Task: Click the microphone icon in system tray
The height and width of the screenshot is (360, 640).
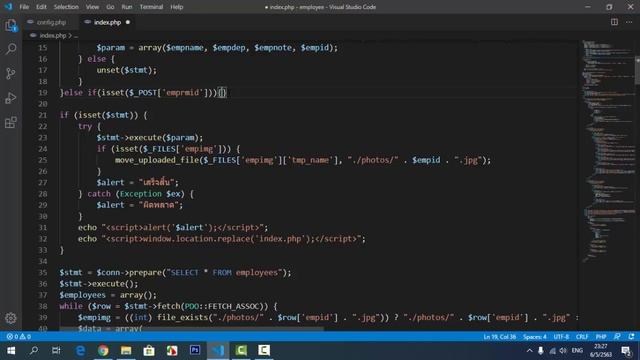Action: tap(540, 351)
